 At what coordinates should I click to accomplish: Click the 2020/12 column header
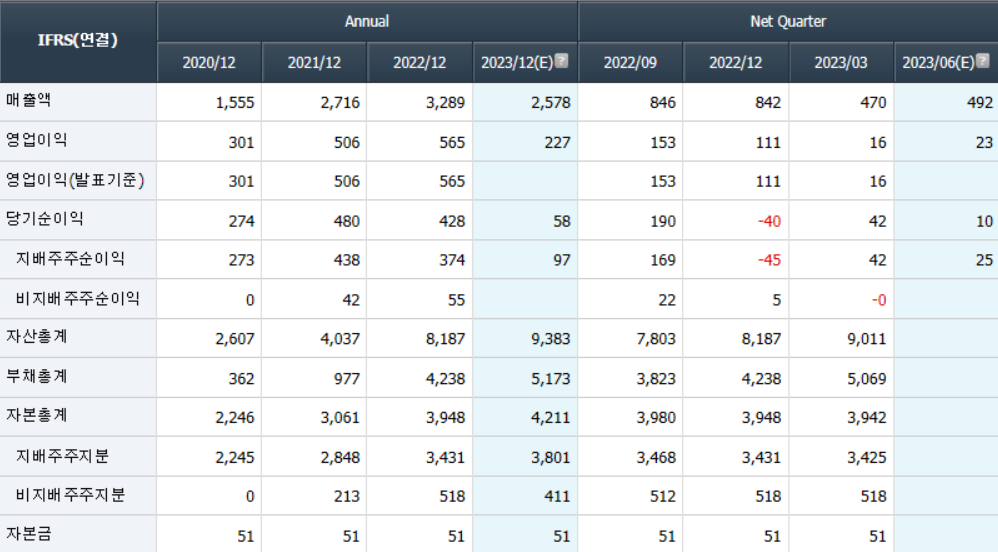(209, 62)
